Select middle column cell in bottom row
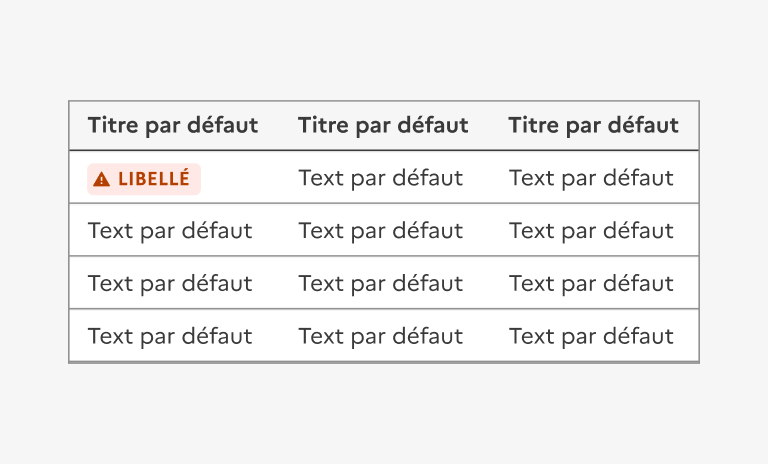Viewport: 768px width, 464px height. [x=381, y=337]
